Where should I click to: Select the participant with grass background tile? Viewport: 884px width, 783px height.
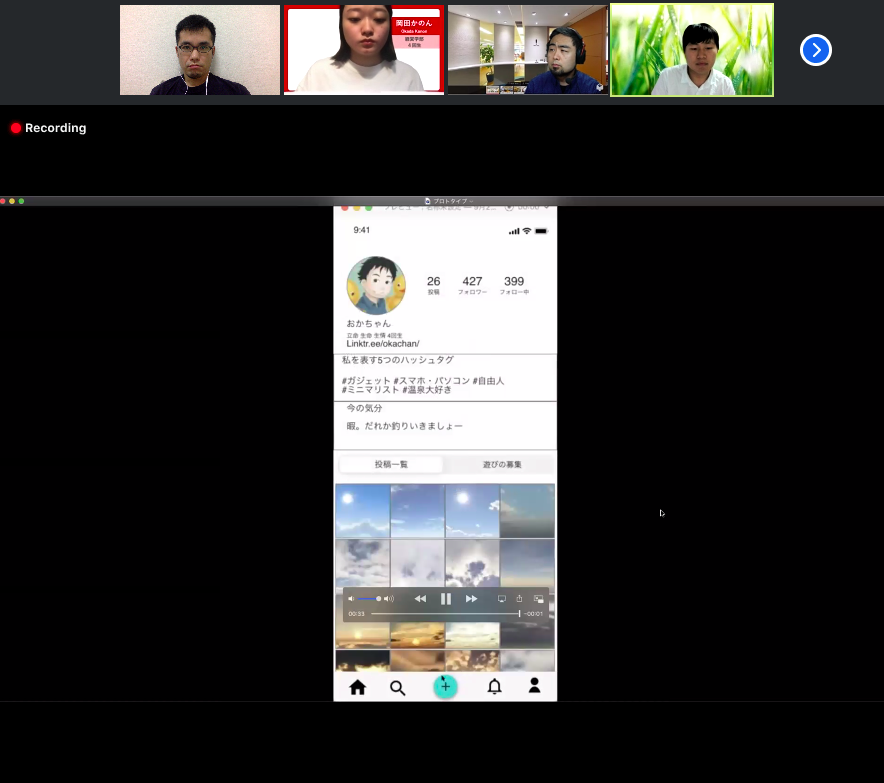(x=692, y=50)
